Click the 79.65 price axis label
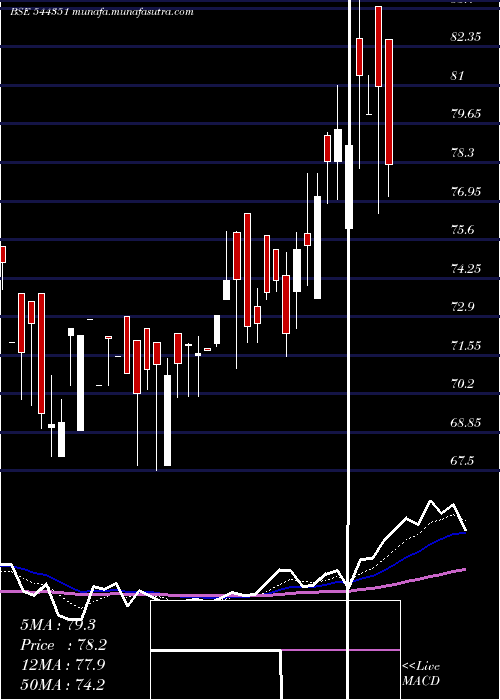The image size is (500, 700). (466, 114)
